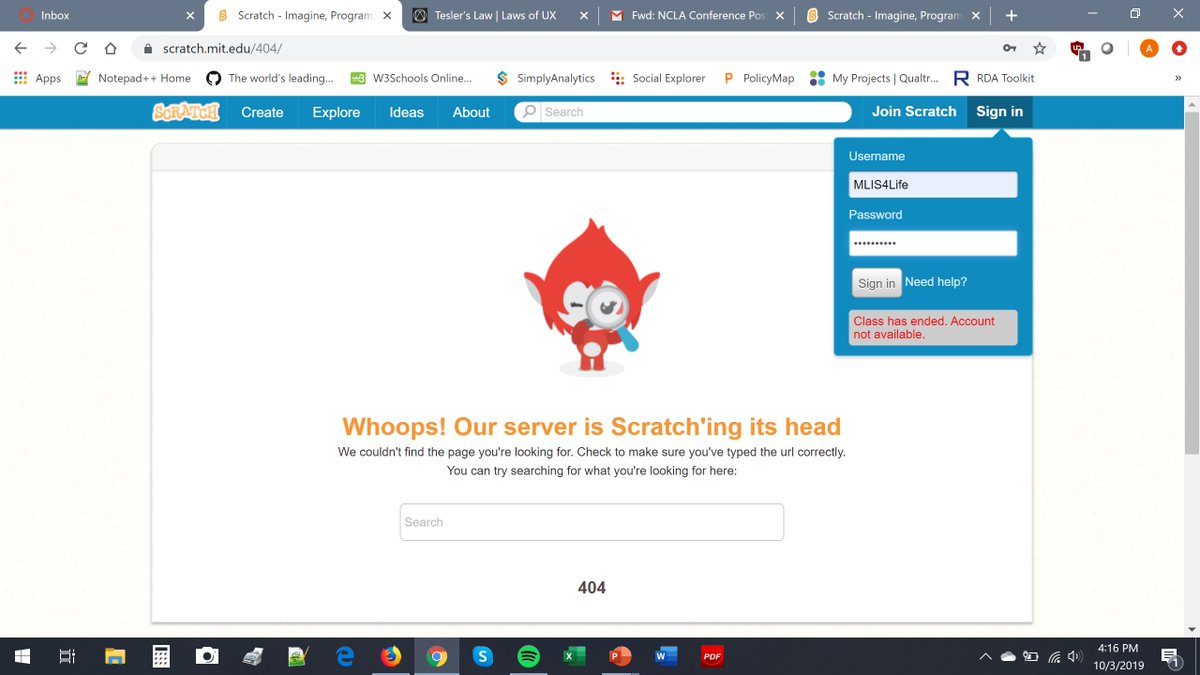The height and width of the screenshot is (675, 1200).
Task: Open Calculator from the taskbar
Action: click(x=160, y=656)
